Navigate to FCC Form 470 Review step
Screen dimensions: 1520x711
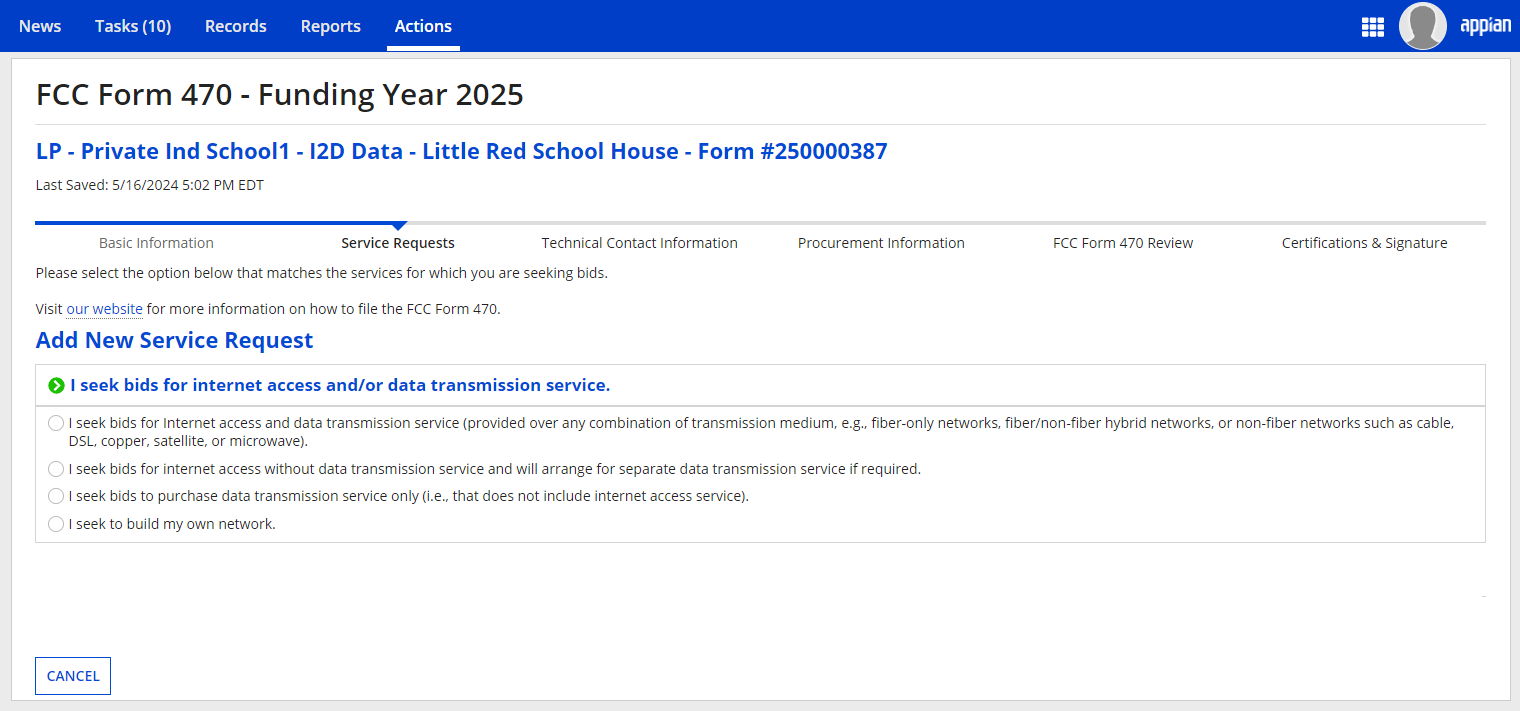[x=1122, y=243]
